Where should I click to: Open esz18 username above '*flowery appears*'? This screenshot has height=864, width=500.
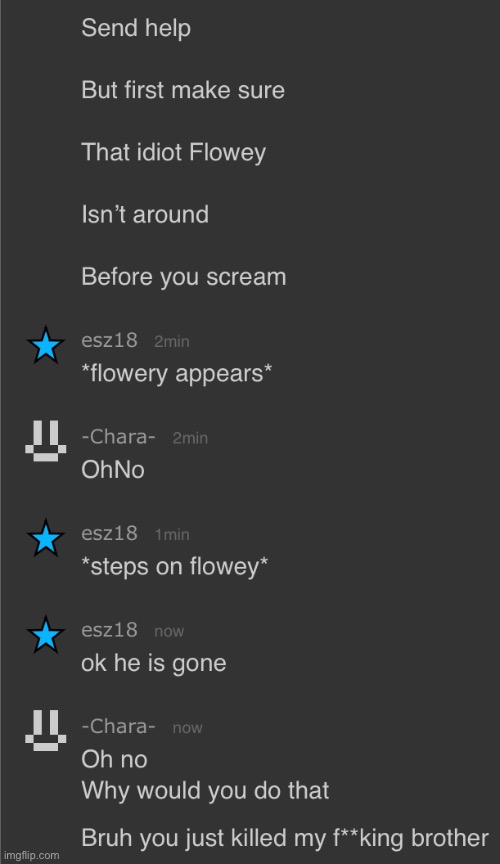[x=109, y=341]
